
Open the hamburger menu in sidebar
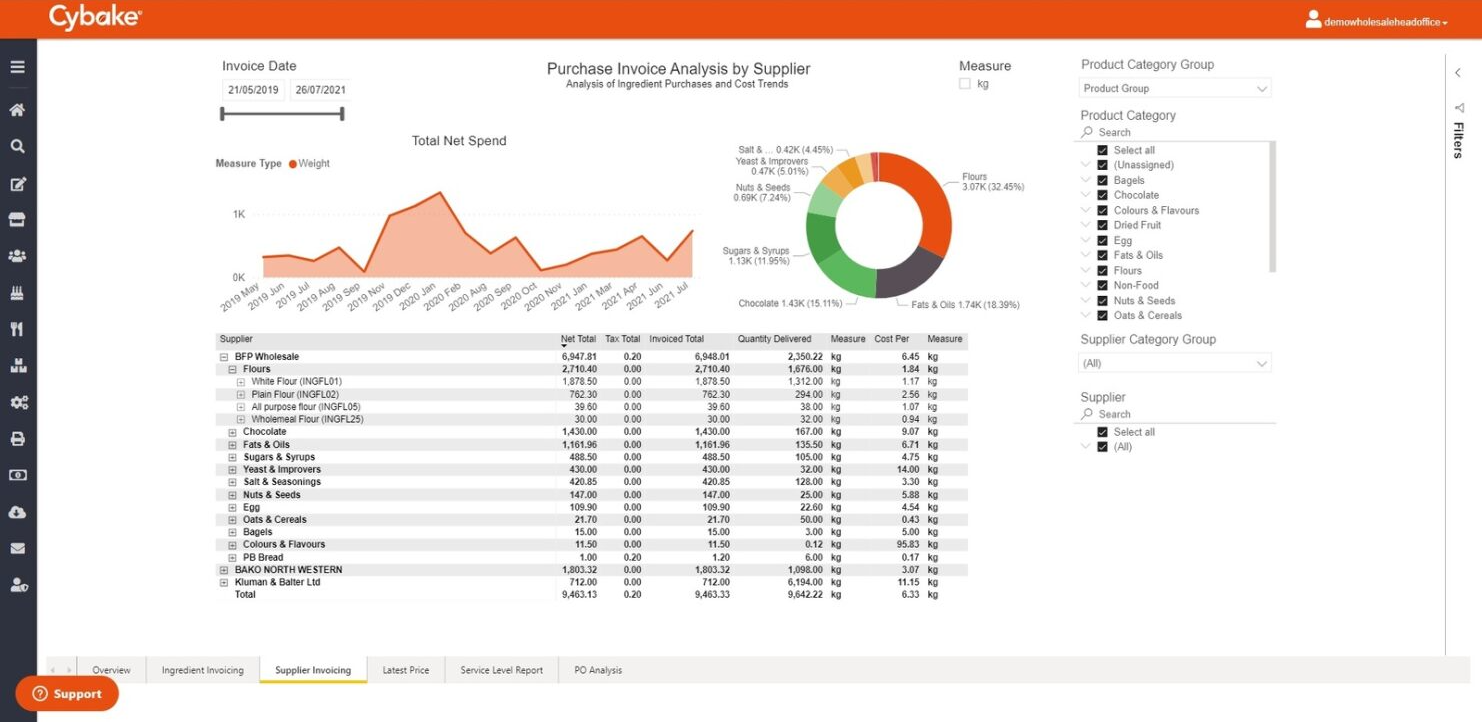pos(17,67)
